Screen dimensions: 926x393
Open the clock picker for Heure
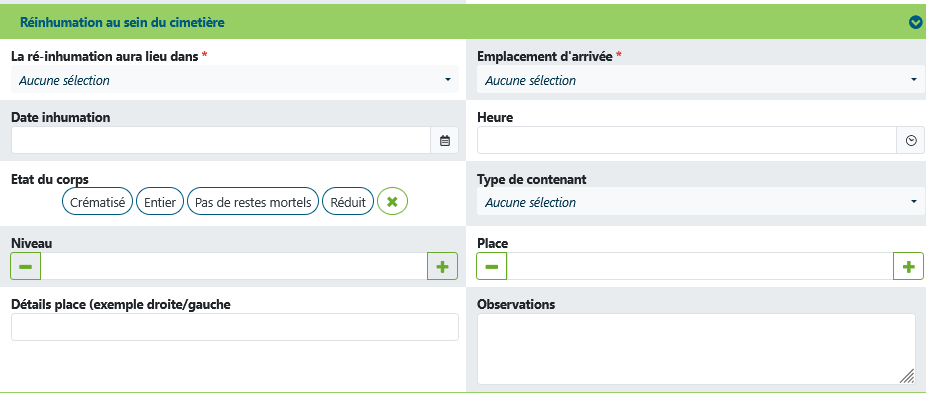911,141
